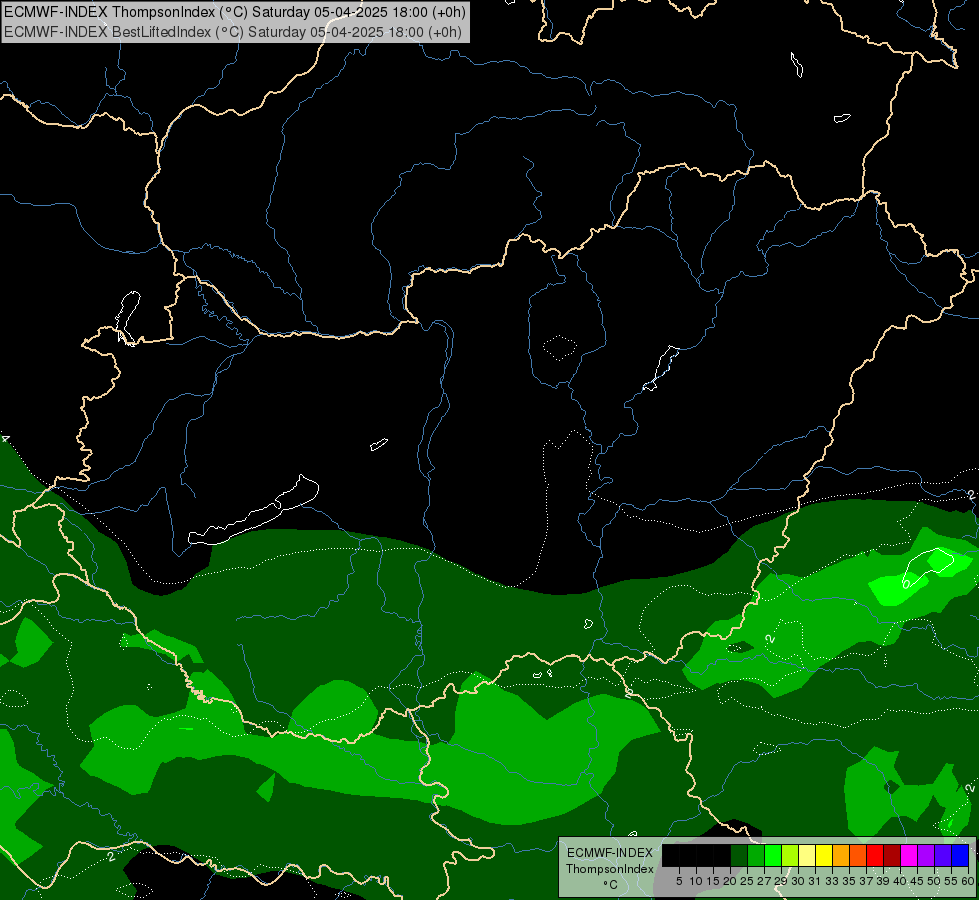
Task: Click the legend tick label 10
Action: 696,881
